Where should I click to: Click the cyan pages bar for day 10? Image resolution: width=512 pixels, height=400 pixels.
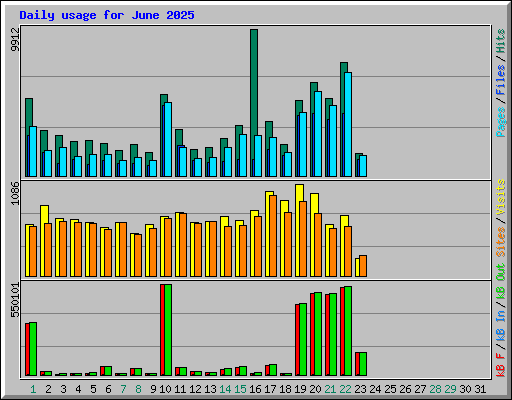click(x=168, y=139)
